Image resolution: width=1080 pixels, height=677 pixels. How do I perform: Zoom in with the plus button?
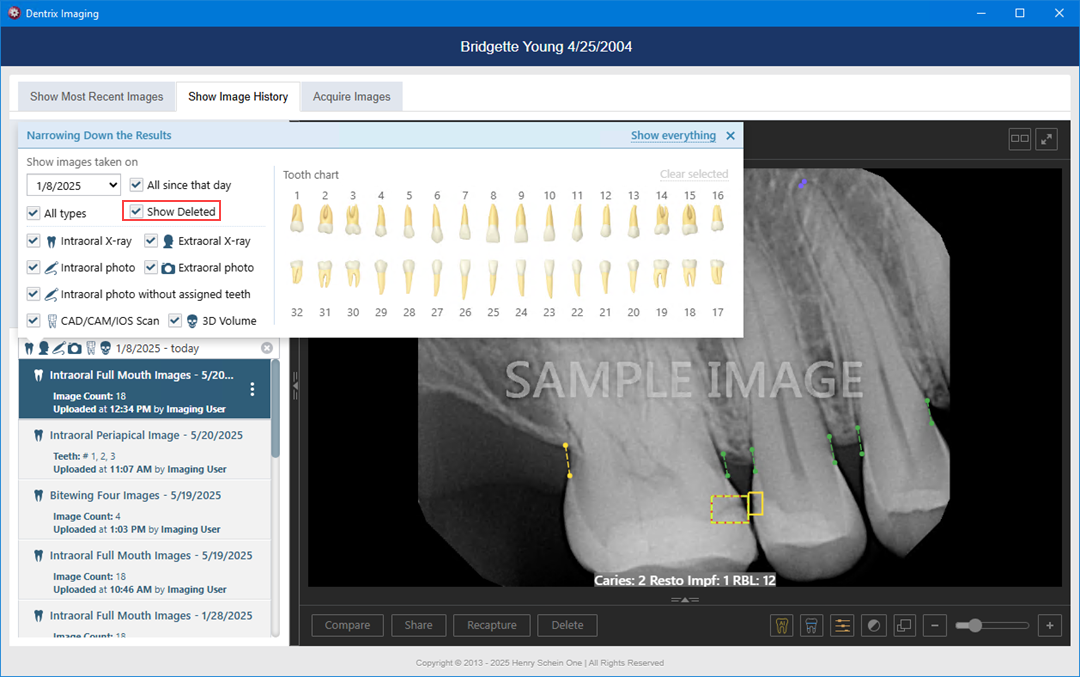pos(1050,625)
